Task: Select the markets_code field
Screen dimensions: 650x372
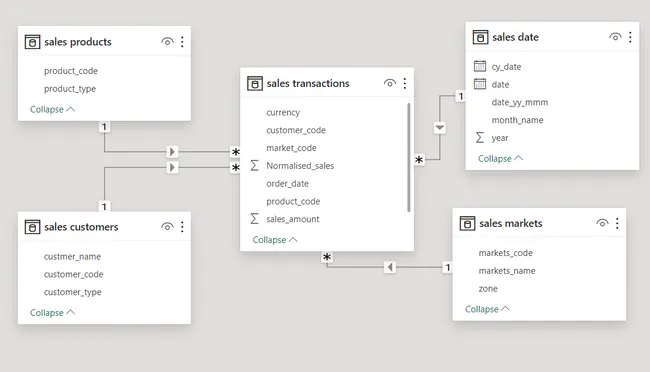Action: click(x=506, y=253)
